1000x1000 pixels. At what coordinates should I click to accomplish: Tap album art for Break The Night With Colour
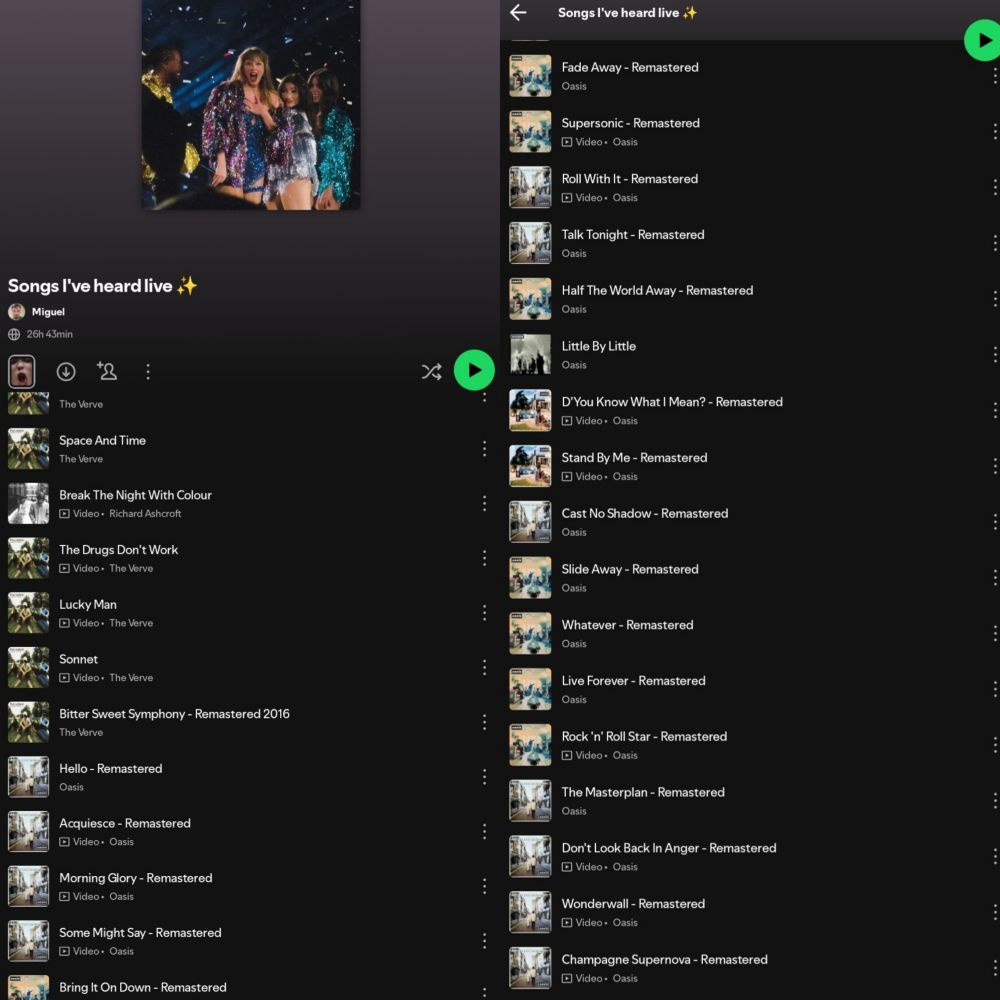point(28,504)
